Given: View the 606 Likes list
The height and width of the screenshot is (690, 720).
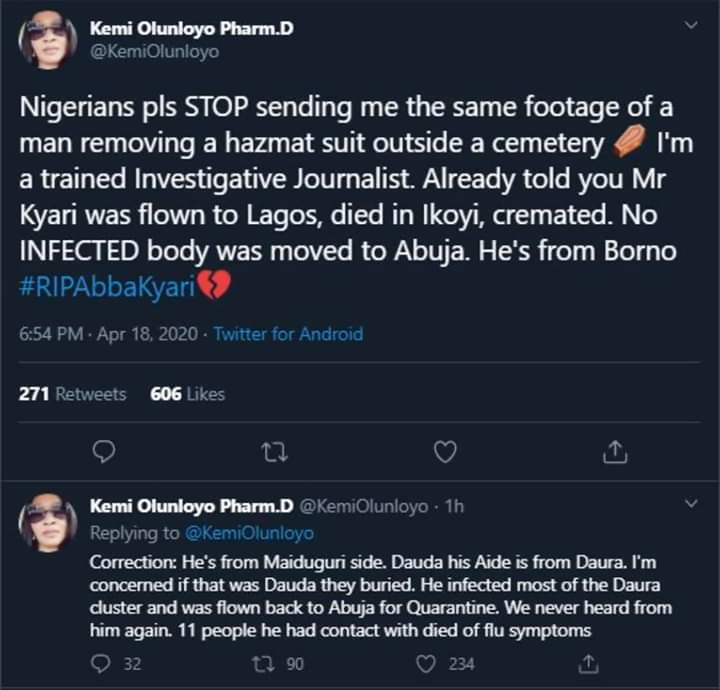Looking at the screenshot, I should (x=187, y=394).
